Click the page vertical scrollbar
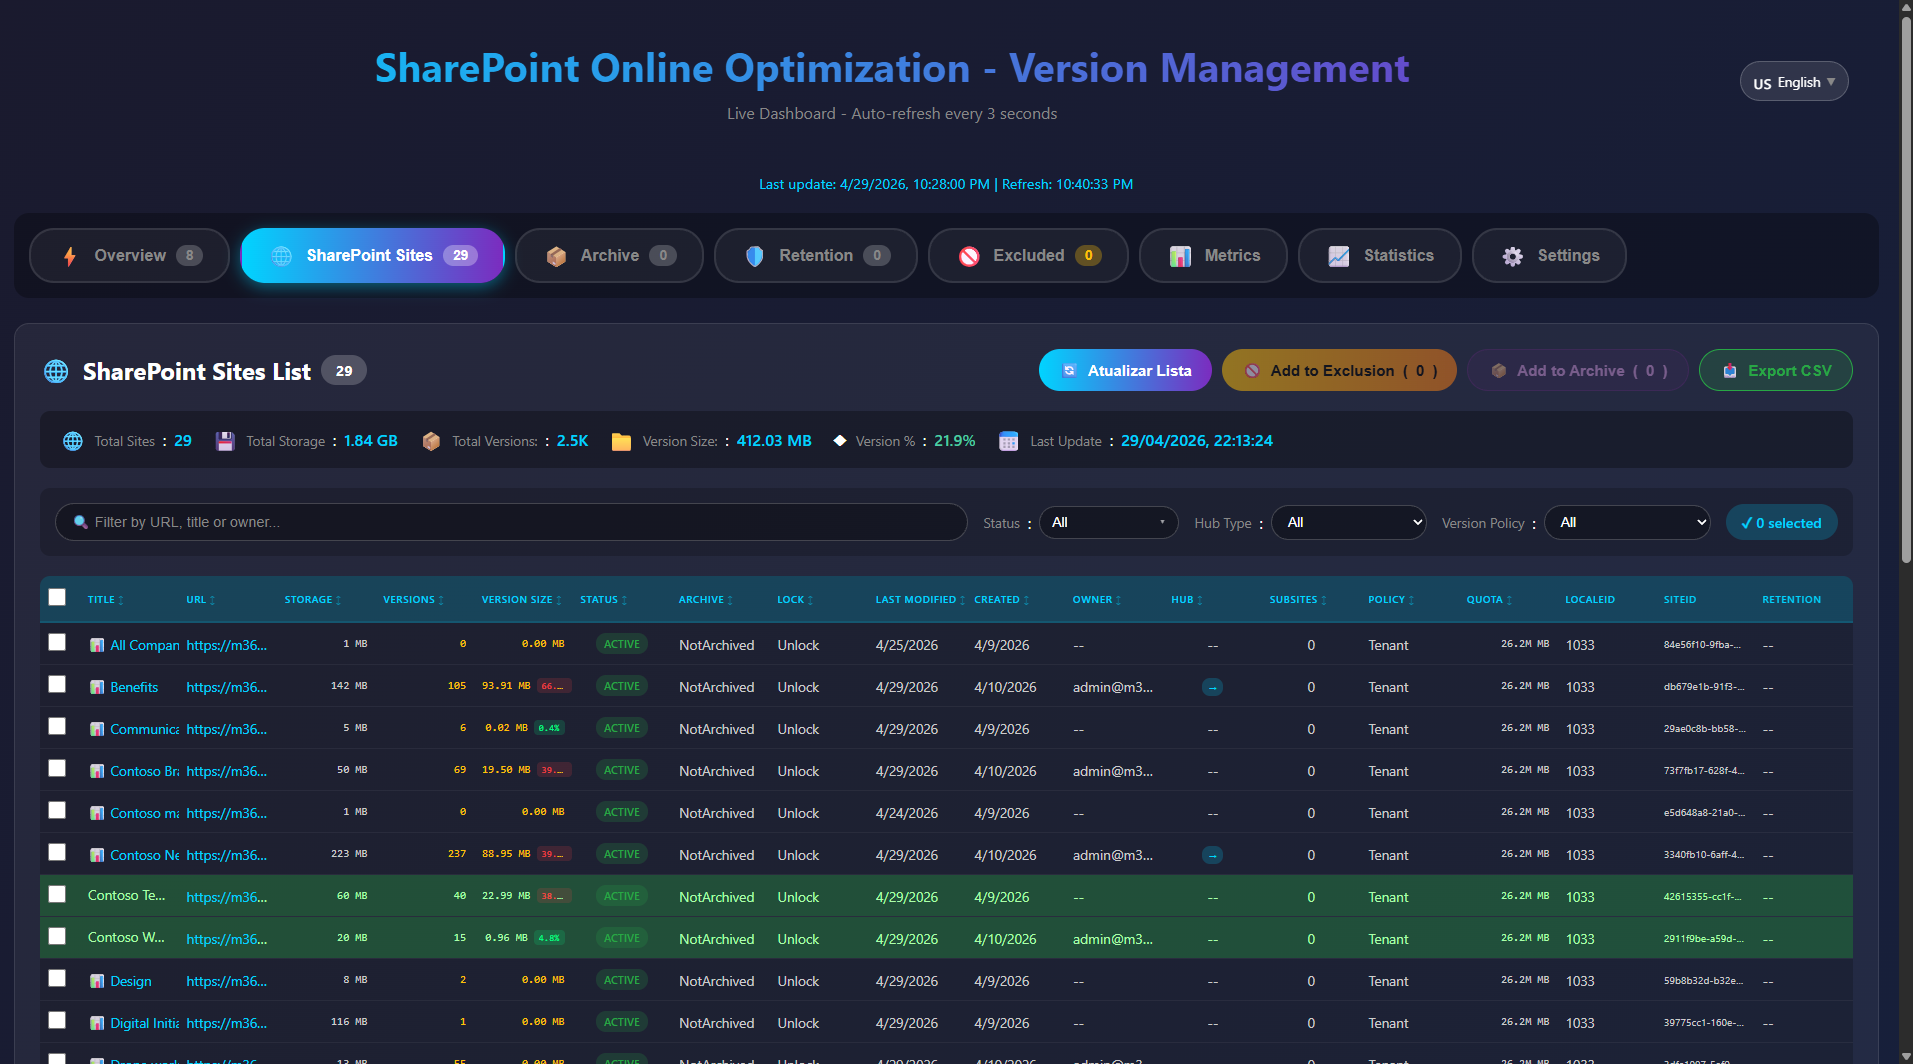This screenshot has height=1064, width=1913. pyautogui.click(x=1906, y=290)
